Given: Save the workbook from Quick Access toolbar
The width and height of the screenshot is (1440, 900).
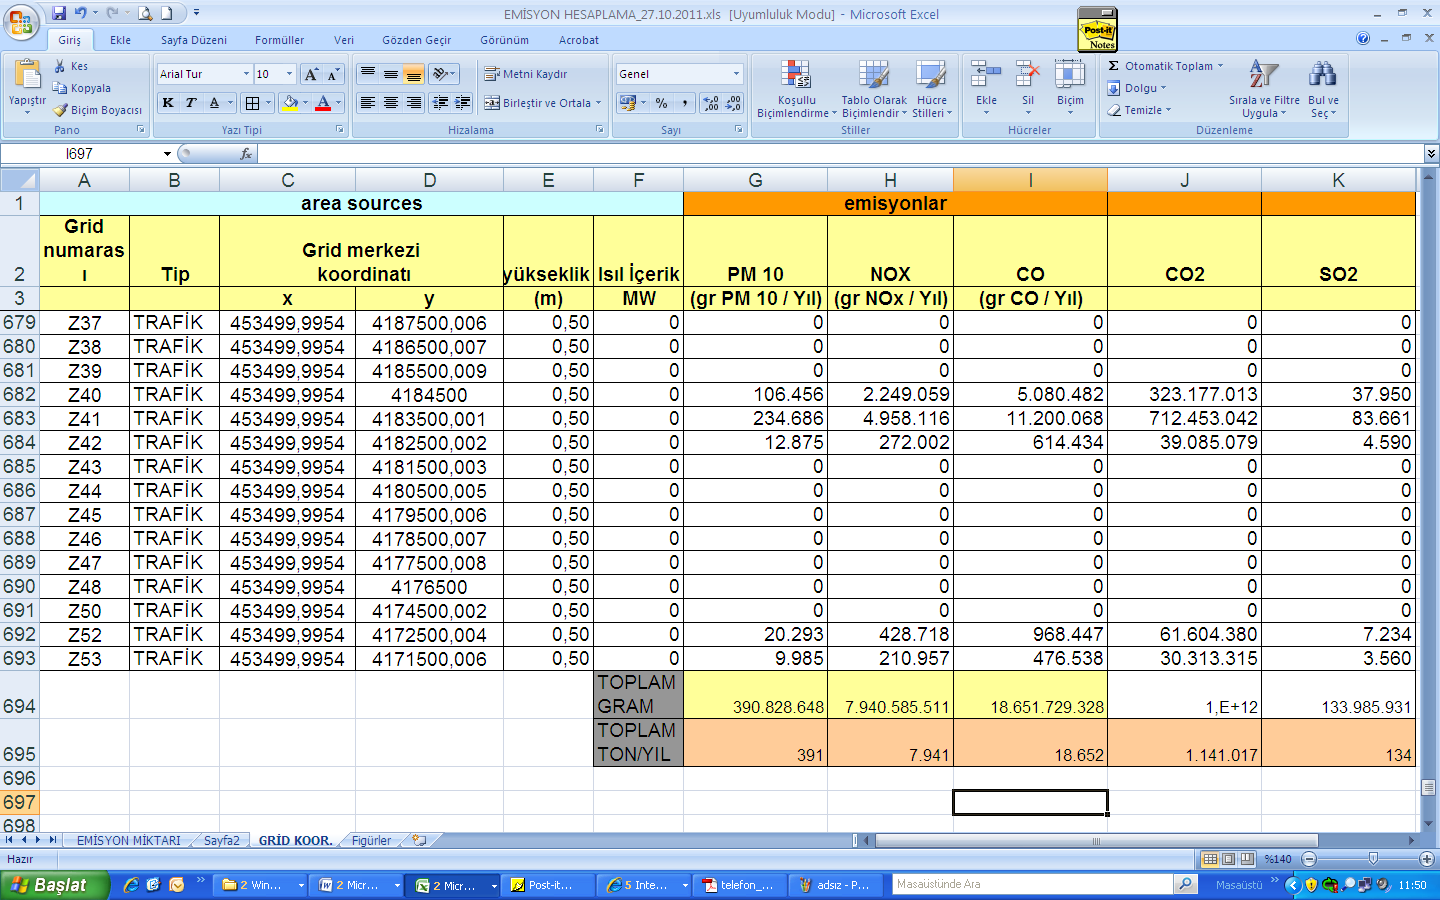Looking at the screenshot, I should 59,13.
